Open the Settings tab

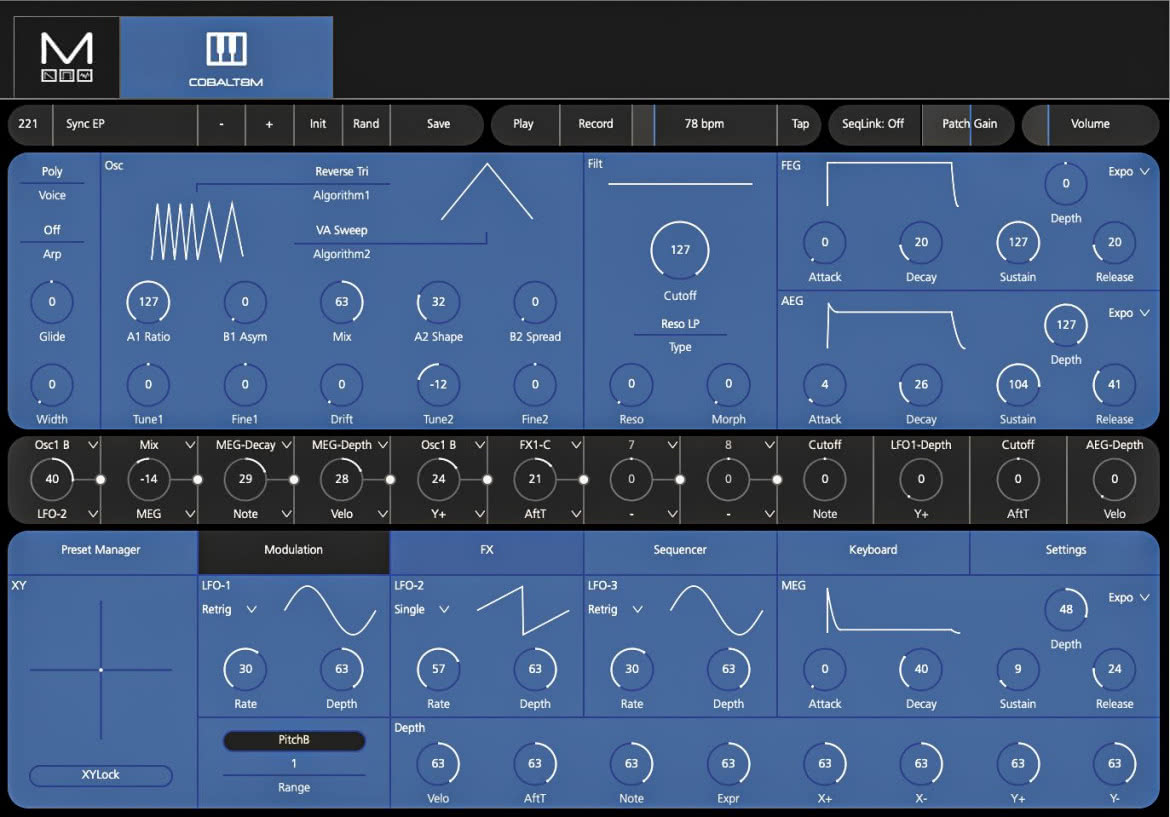pos(1066,550)
